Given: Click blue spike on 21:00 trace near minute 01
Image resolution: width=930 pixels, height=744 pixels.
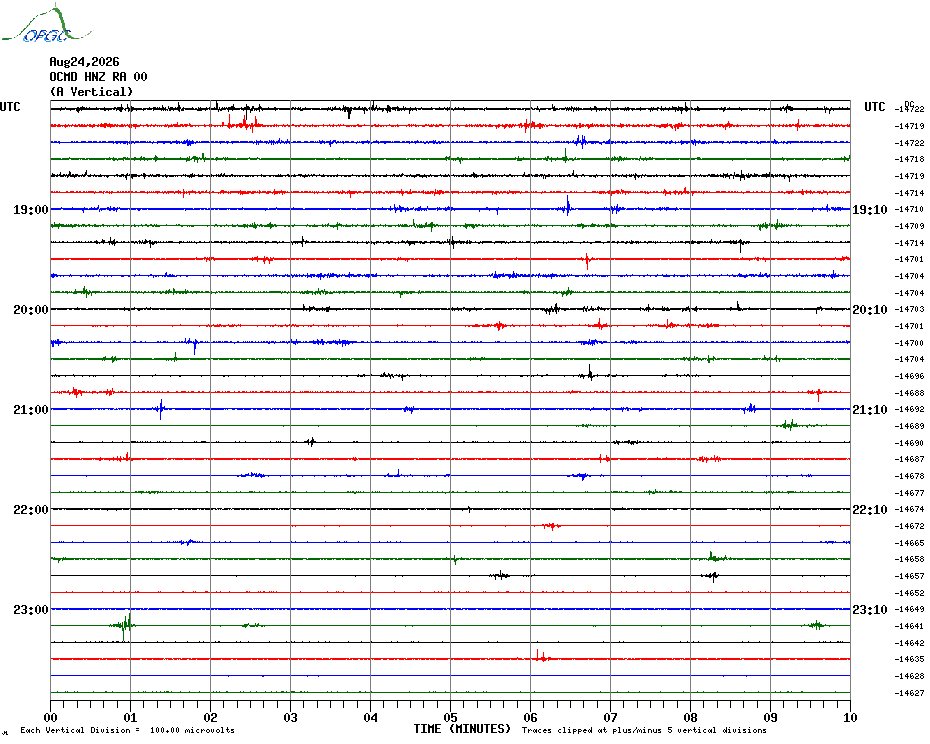Looking at the screenshot, I should click(161, 409).
